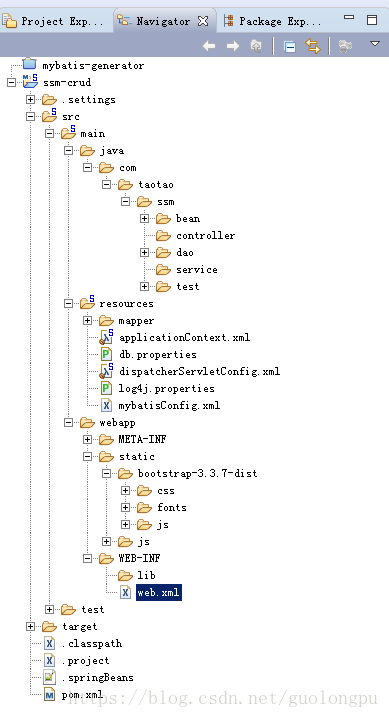Expand the fonts folder
Viewport: 389px width, 718px height.
click(125, 507)
